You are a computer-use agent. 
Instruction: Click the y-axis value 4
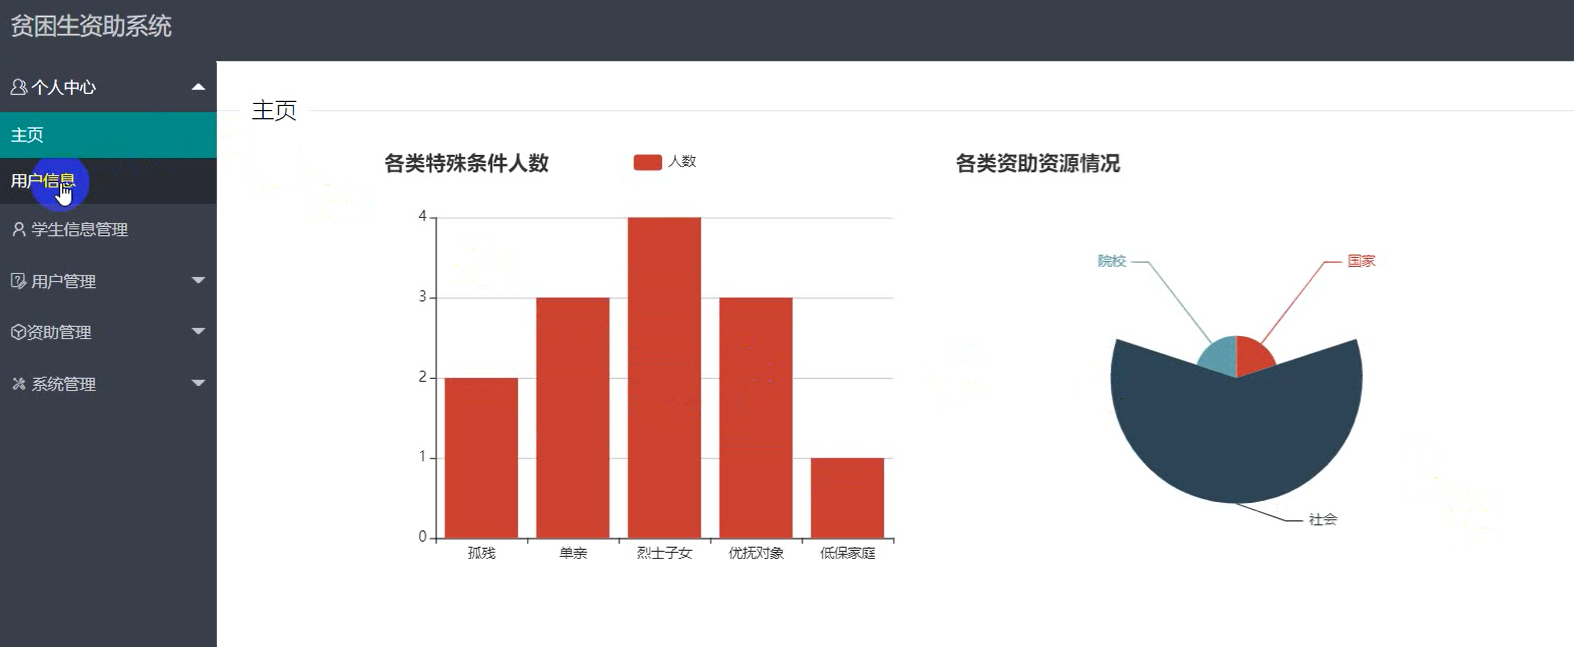(423, 217)
